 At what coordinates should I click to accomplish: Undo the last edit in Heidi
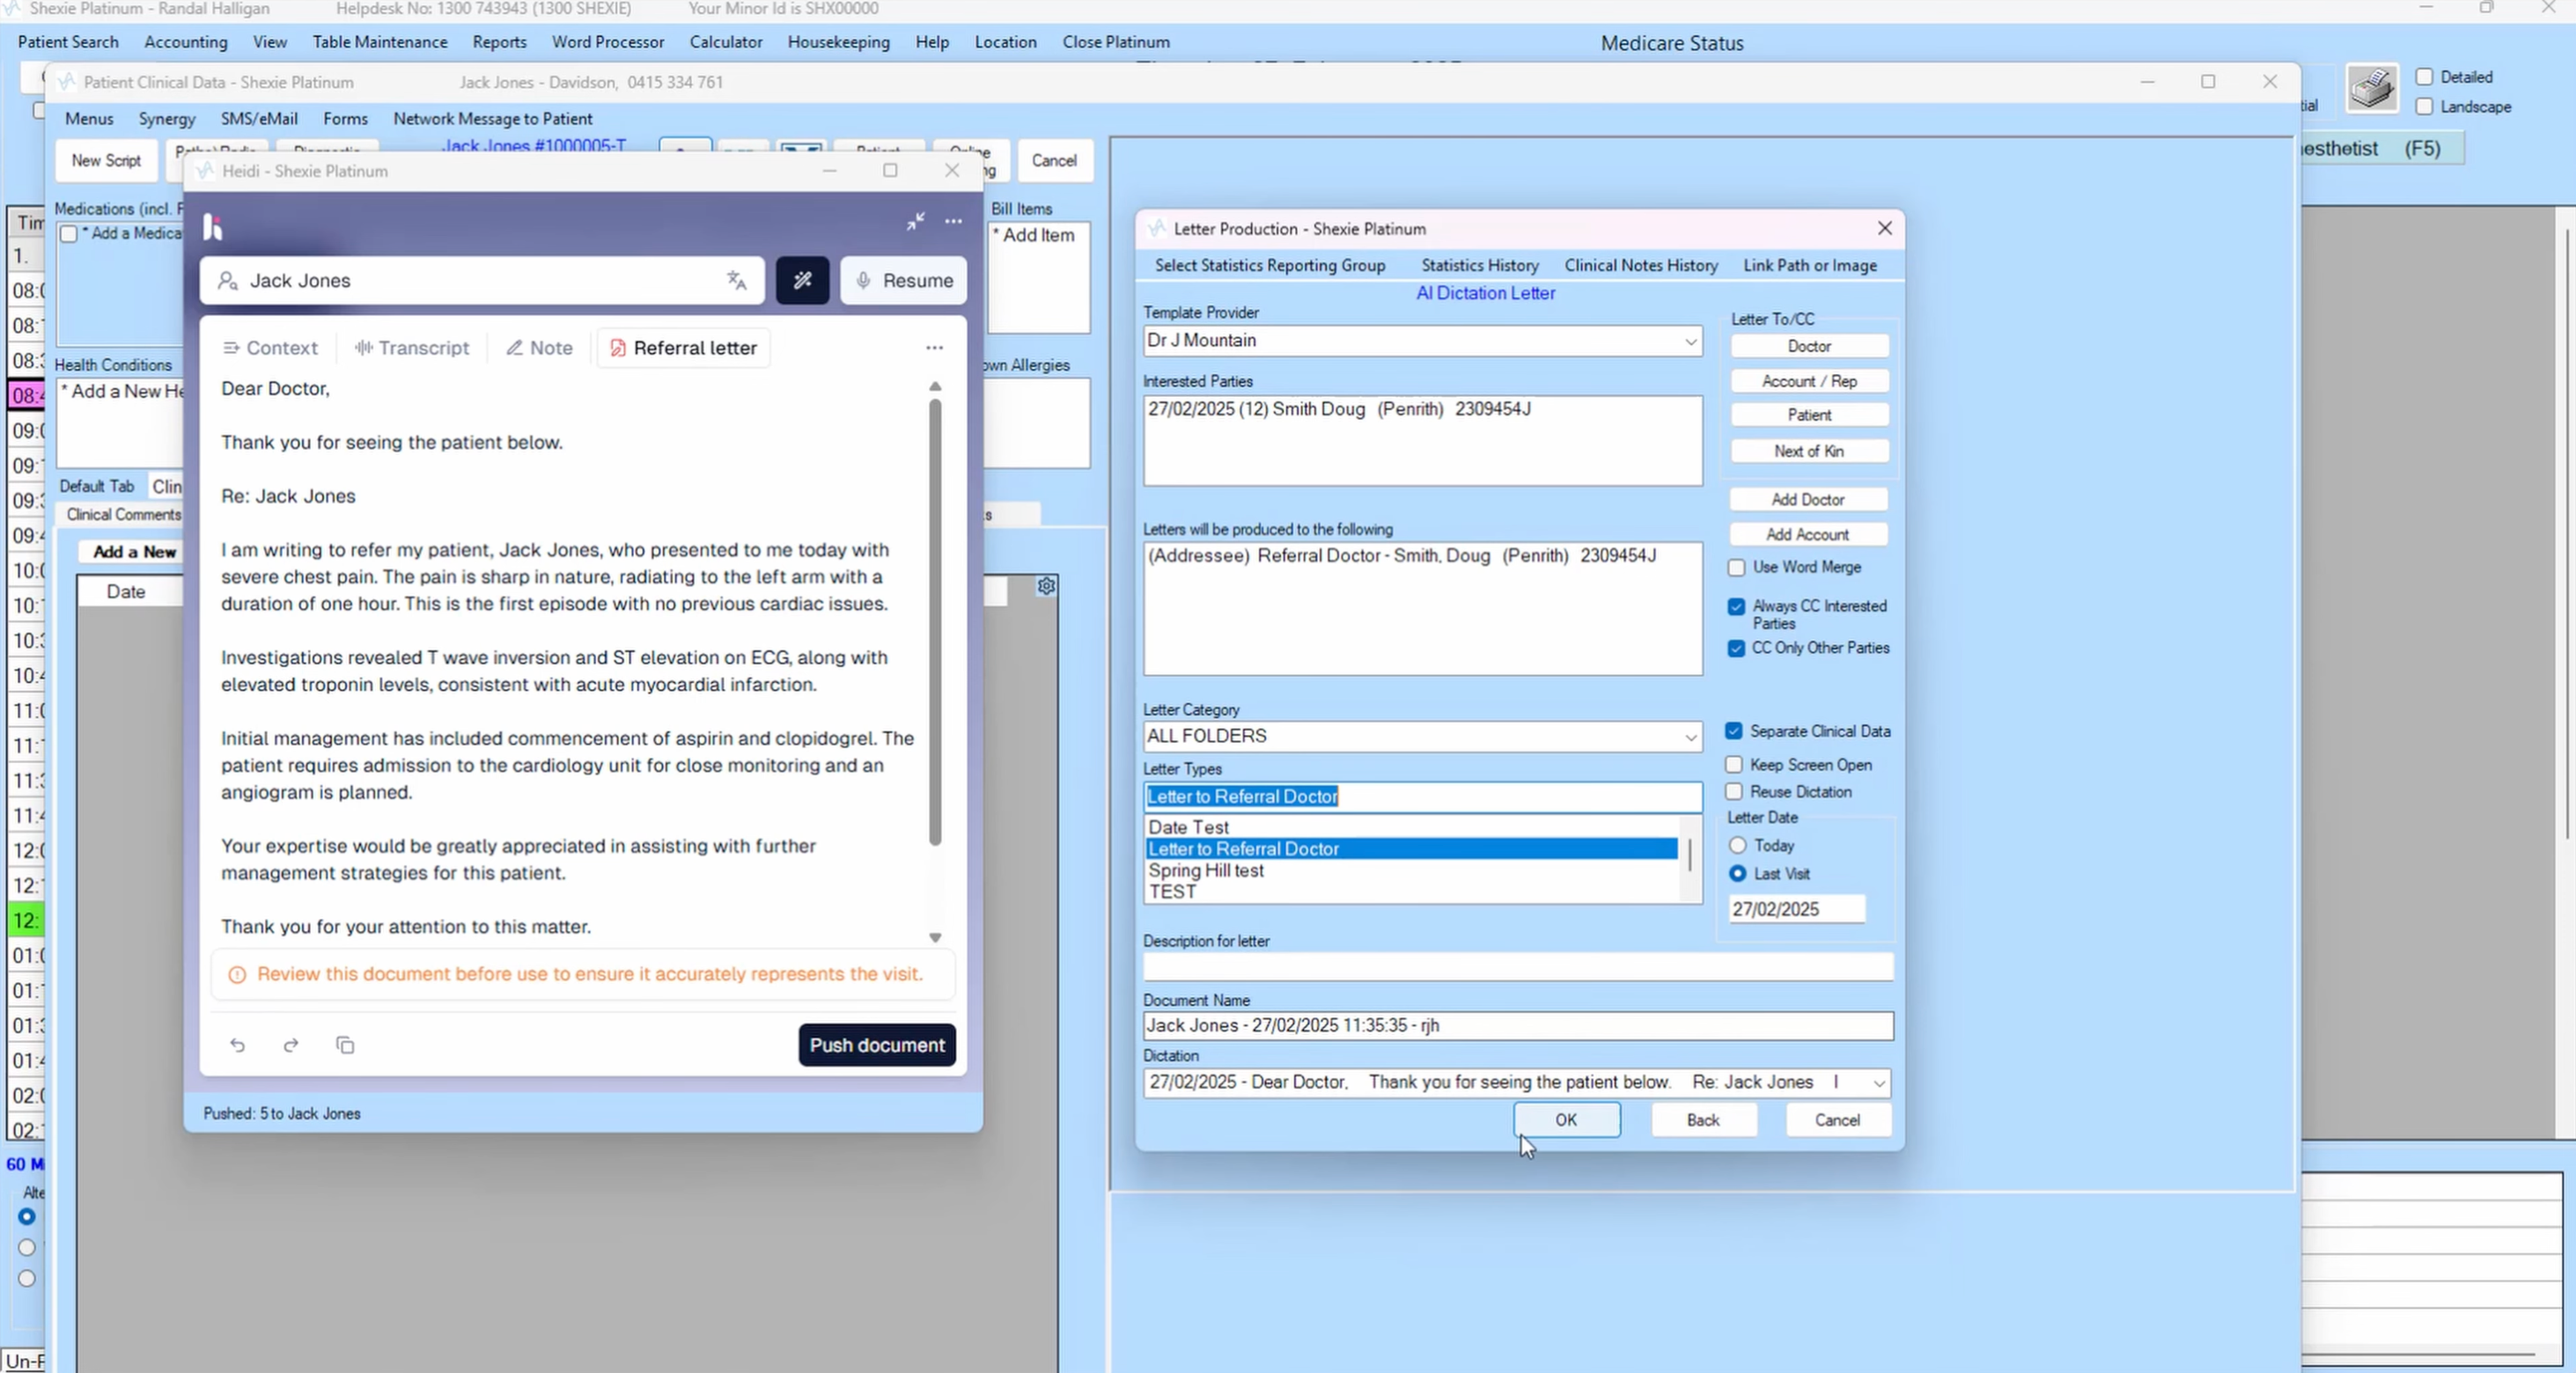pos(237,1045)
